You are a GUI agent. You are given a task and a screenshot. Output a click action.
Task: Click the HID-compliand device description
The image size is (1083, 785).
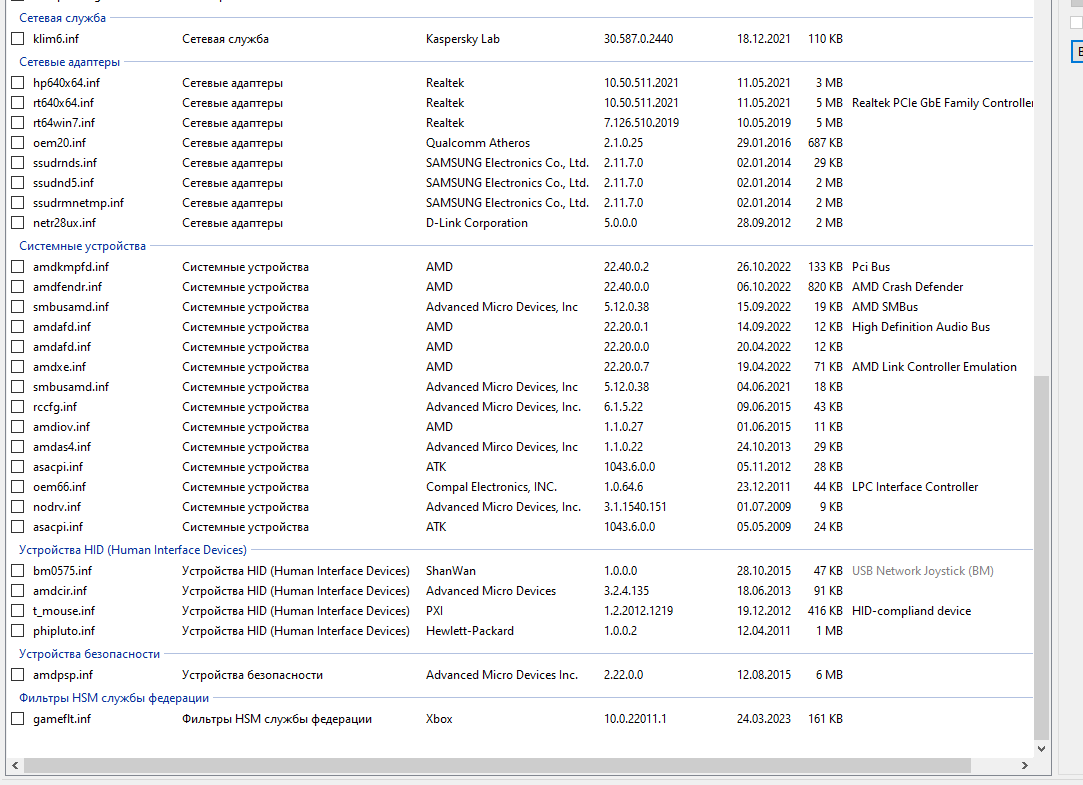pyautogui.click(x=912, y=611)
